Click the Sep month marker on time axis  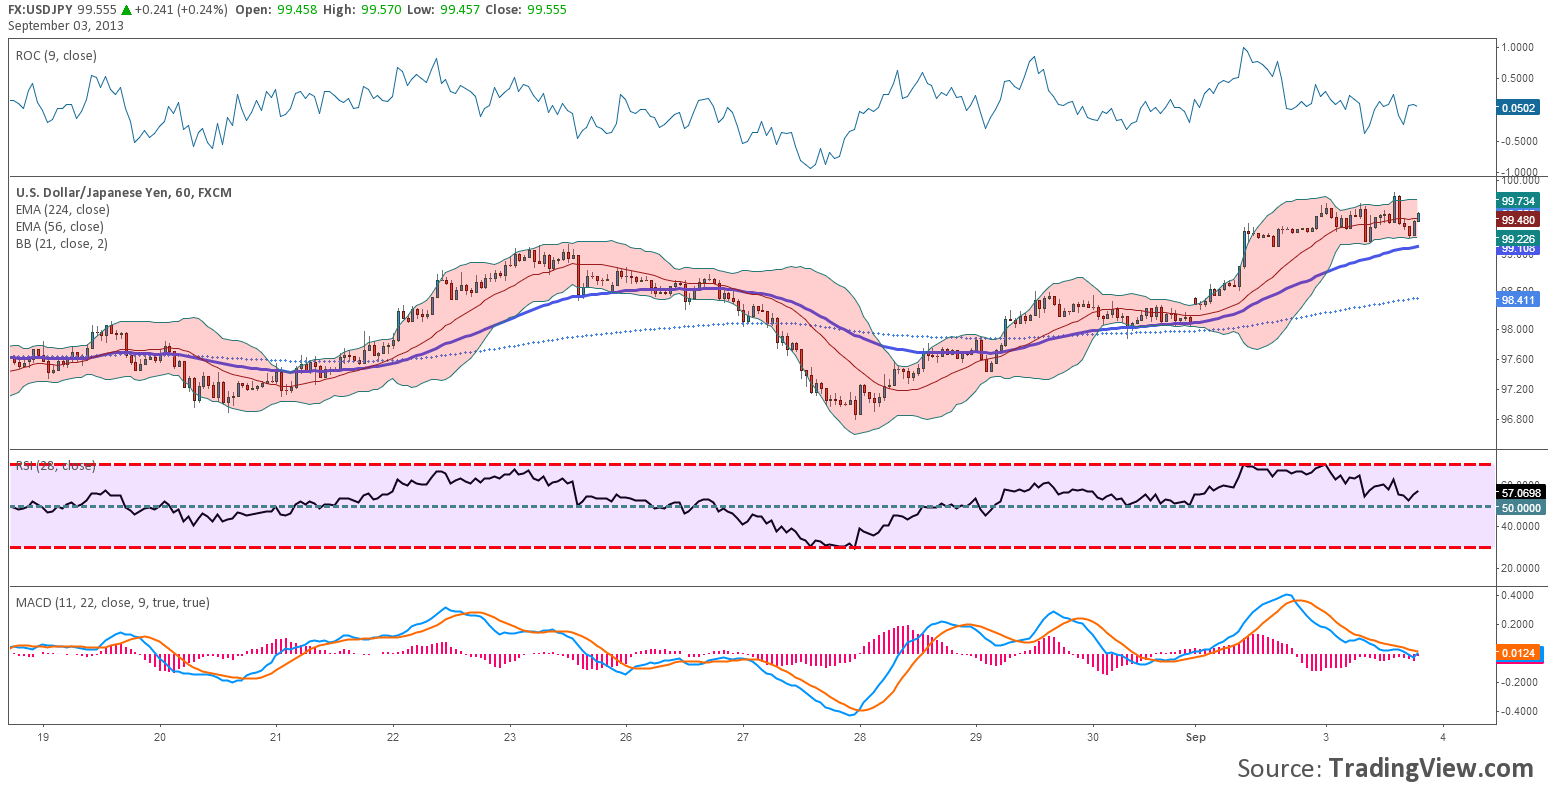pyautogui.click(x=1196, y=737)
